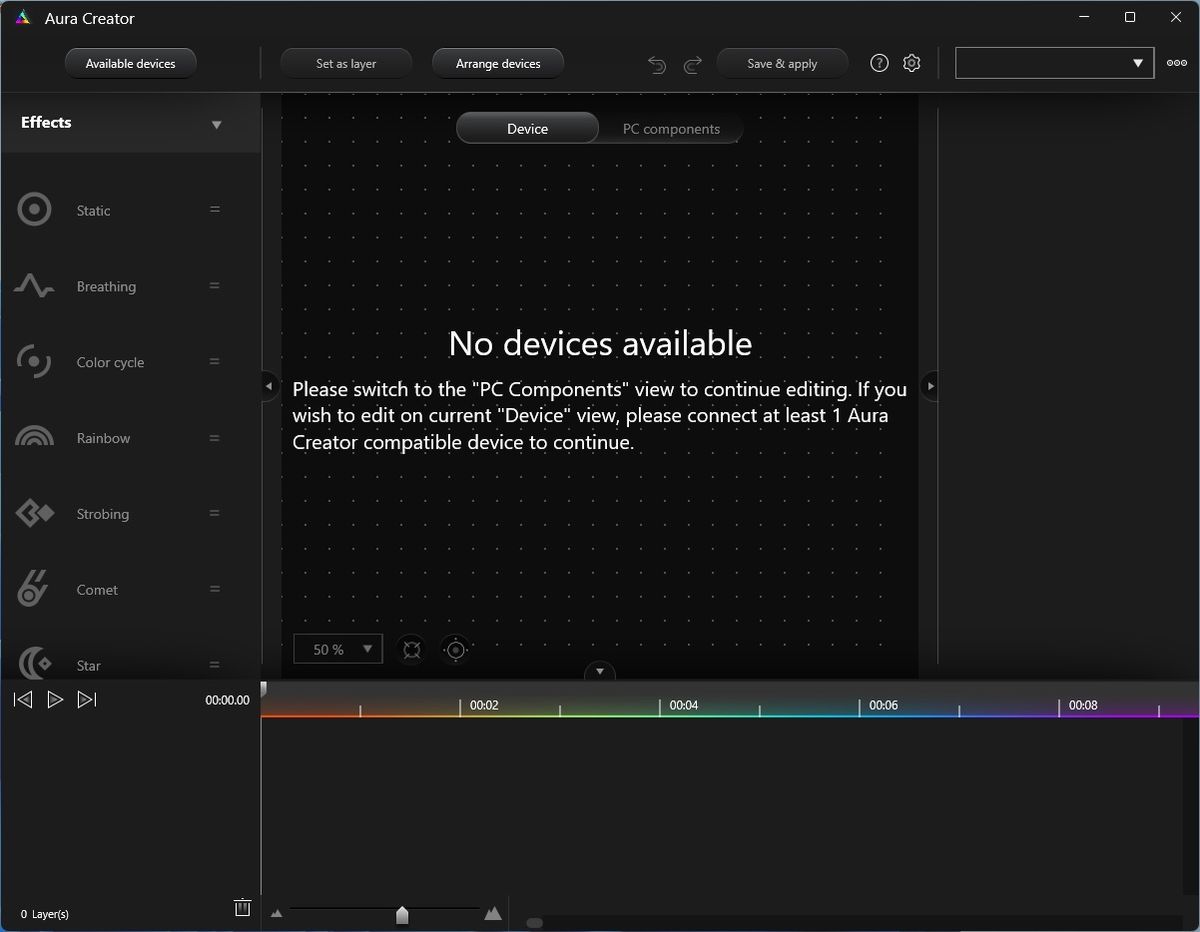Select the Static effect icon

point(34,210)
